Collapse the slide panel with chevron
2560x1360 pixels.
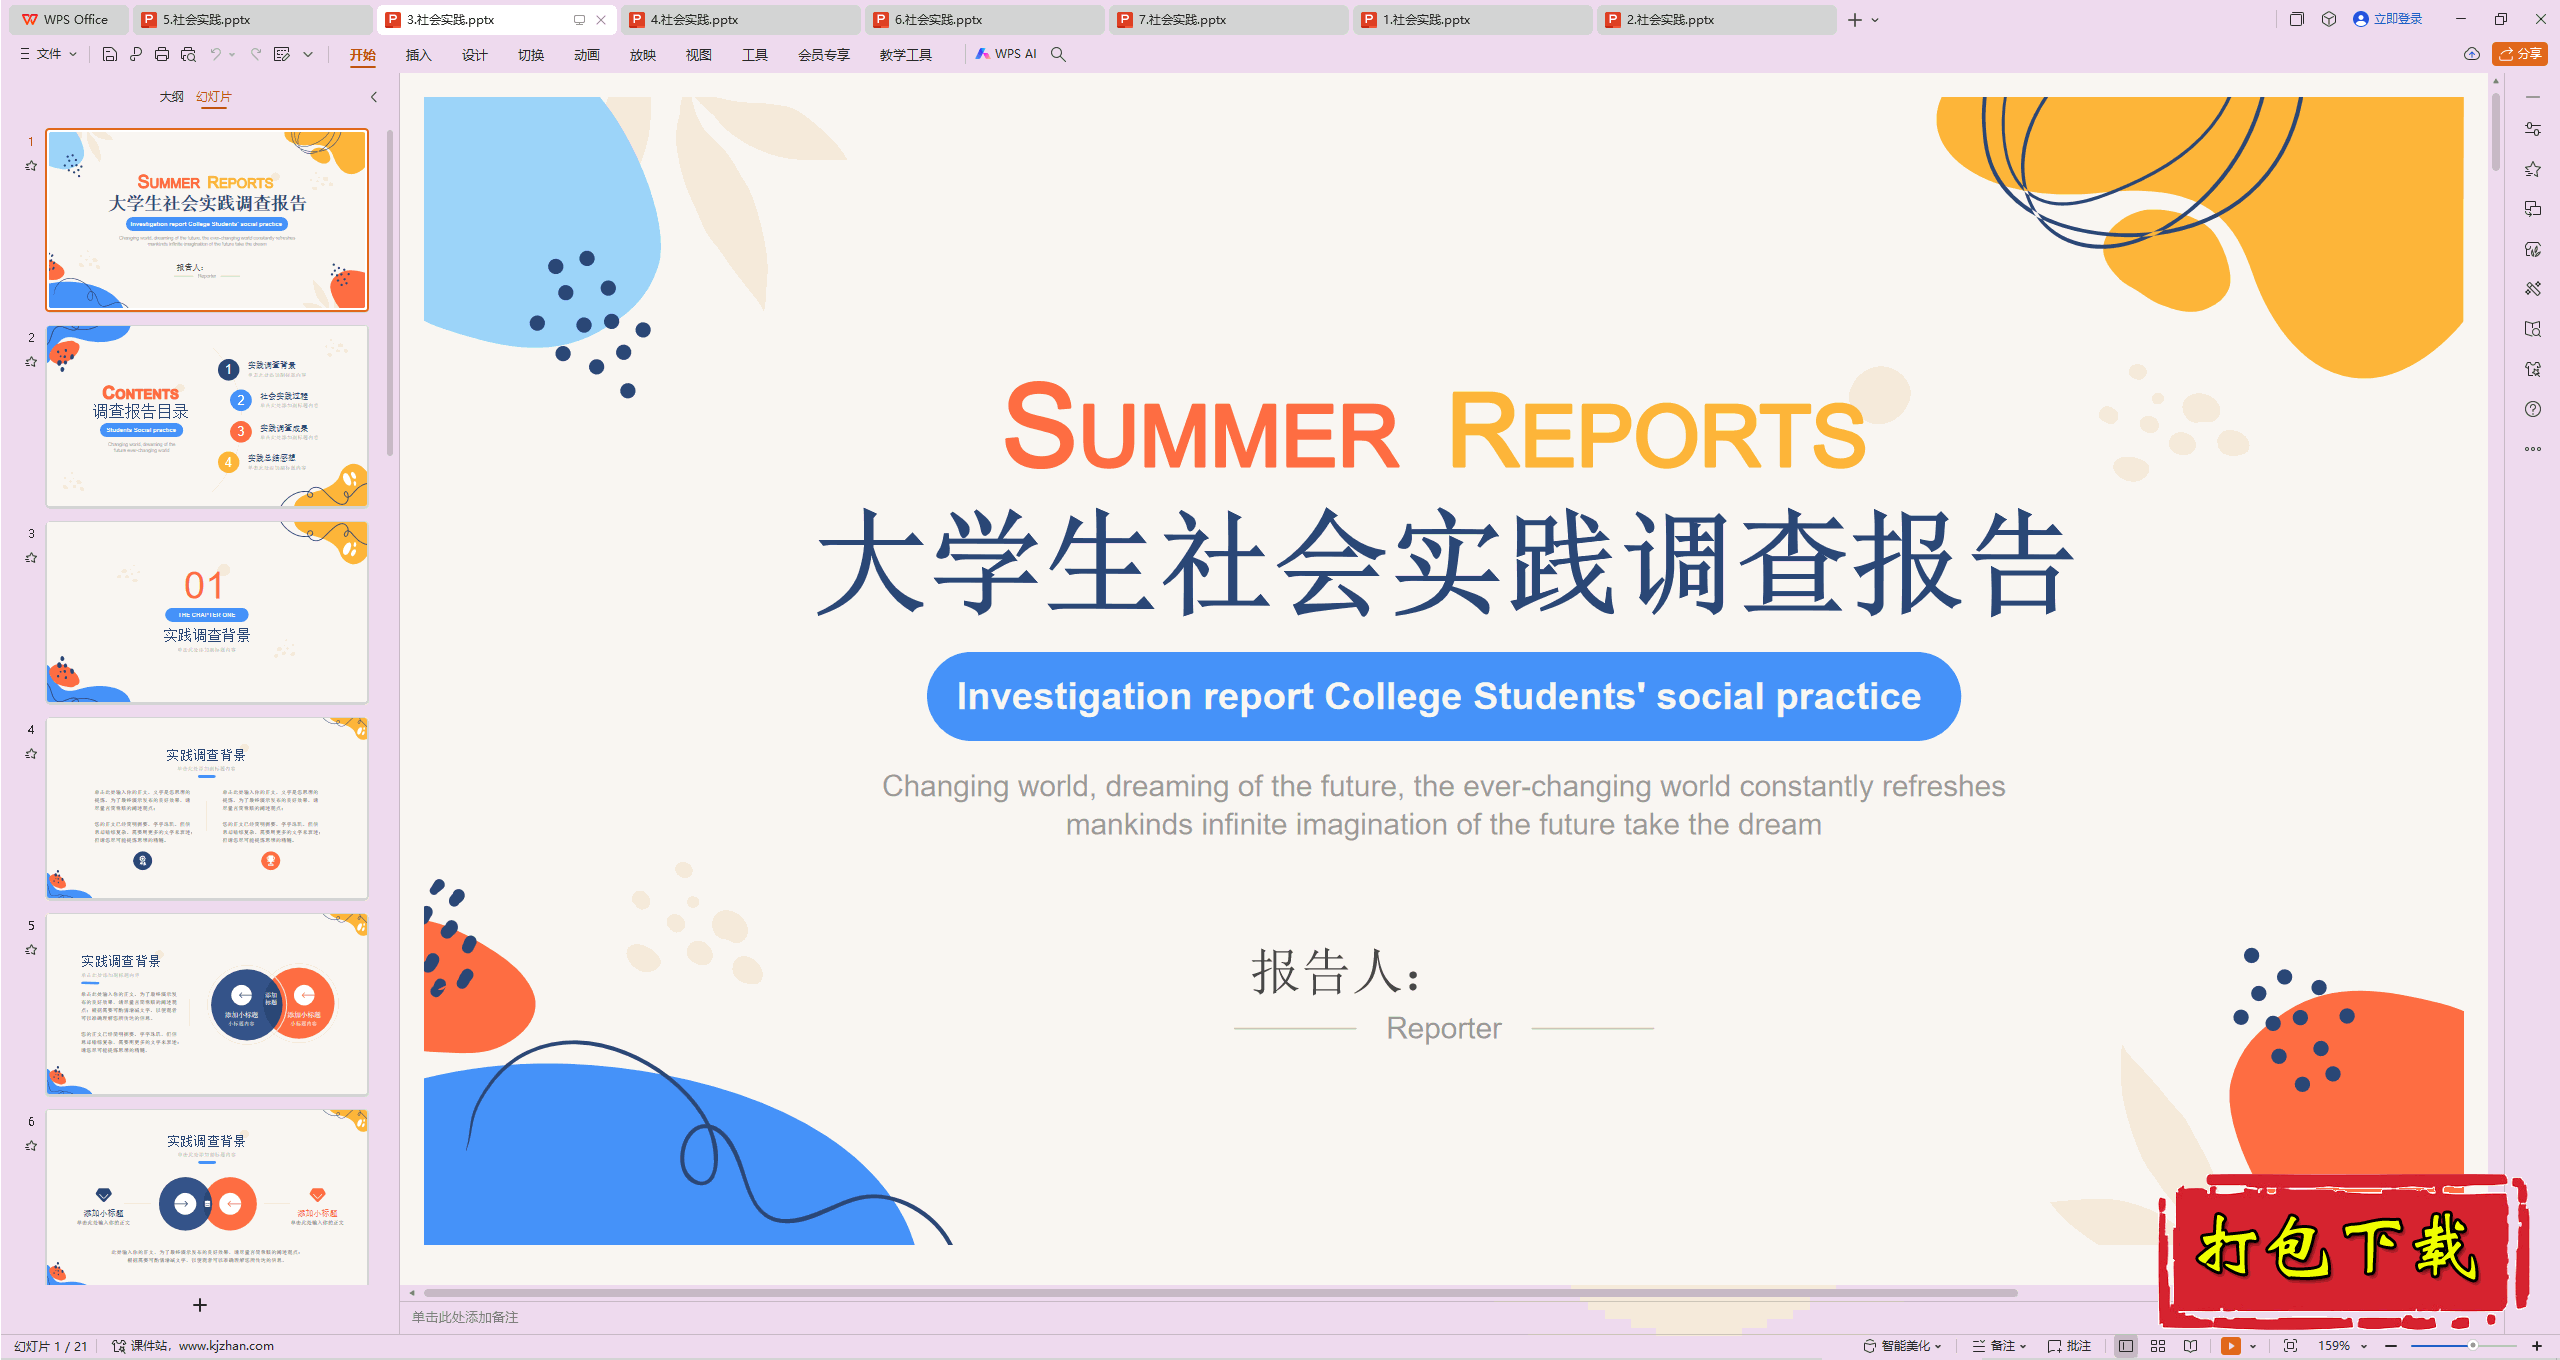click(x=374, y=97)
